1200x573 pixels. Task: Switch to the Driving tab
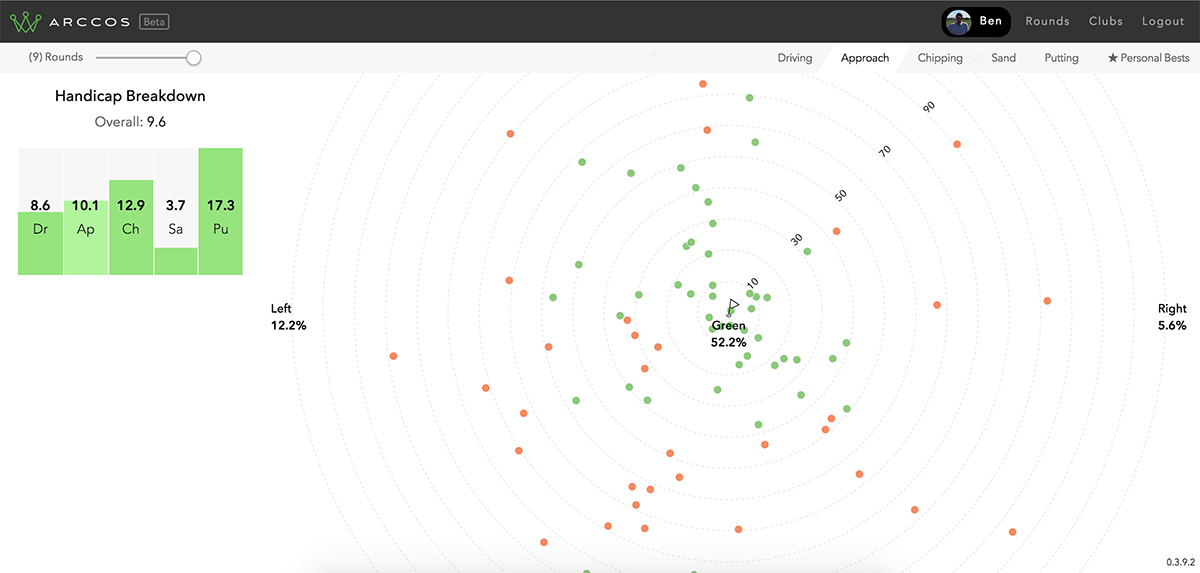pyautogui.click(x=795, y=58)
